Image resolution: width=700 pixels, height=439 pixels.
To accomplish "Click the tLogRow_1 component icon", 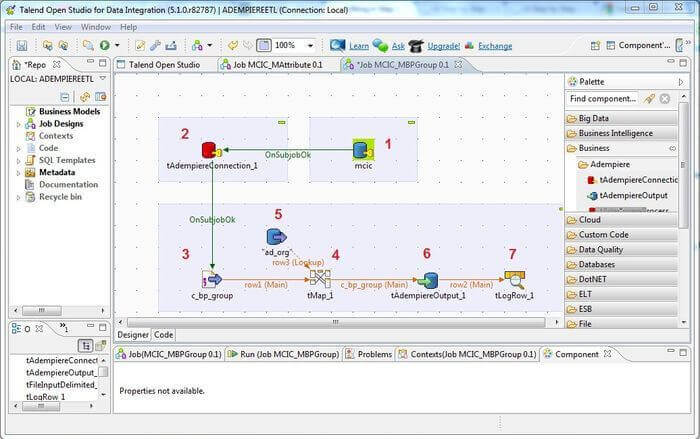I will (514, 279).
